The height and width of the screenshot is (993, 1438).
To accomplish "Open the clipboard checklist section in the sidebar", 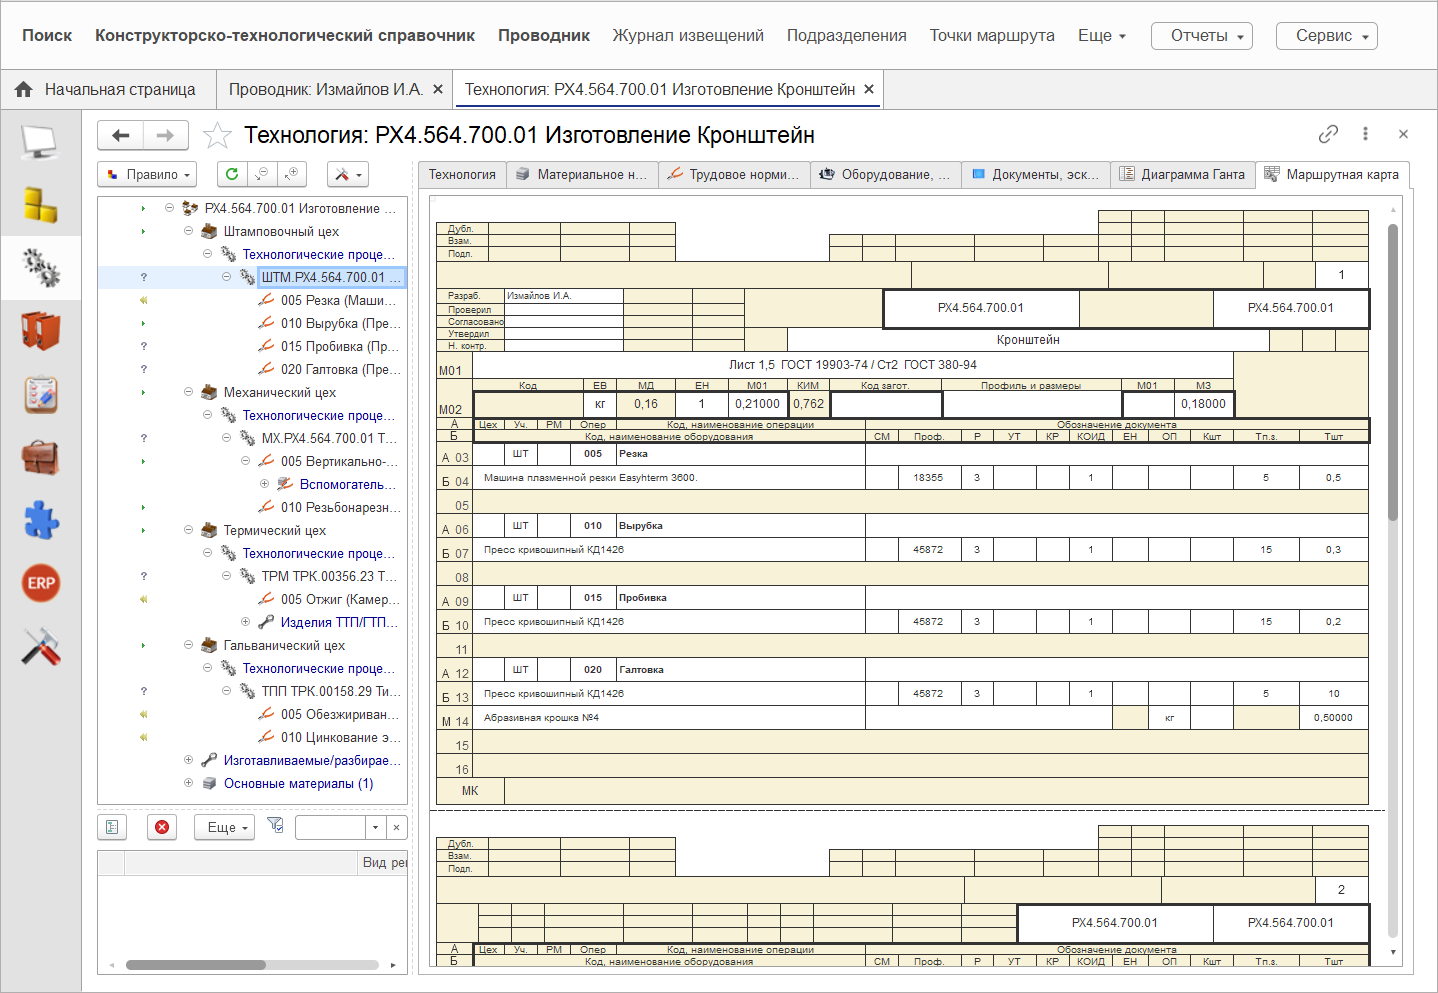I will tap(40, 394).
